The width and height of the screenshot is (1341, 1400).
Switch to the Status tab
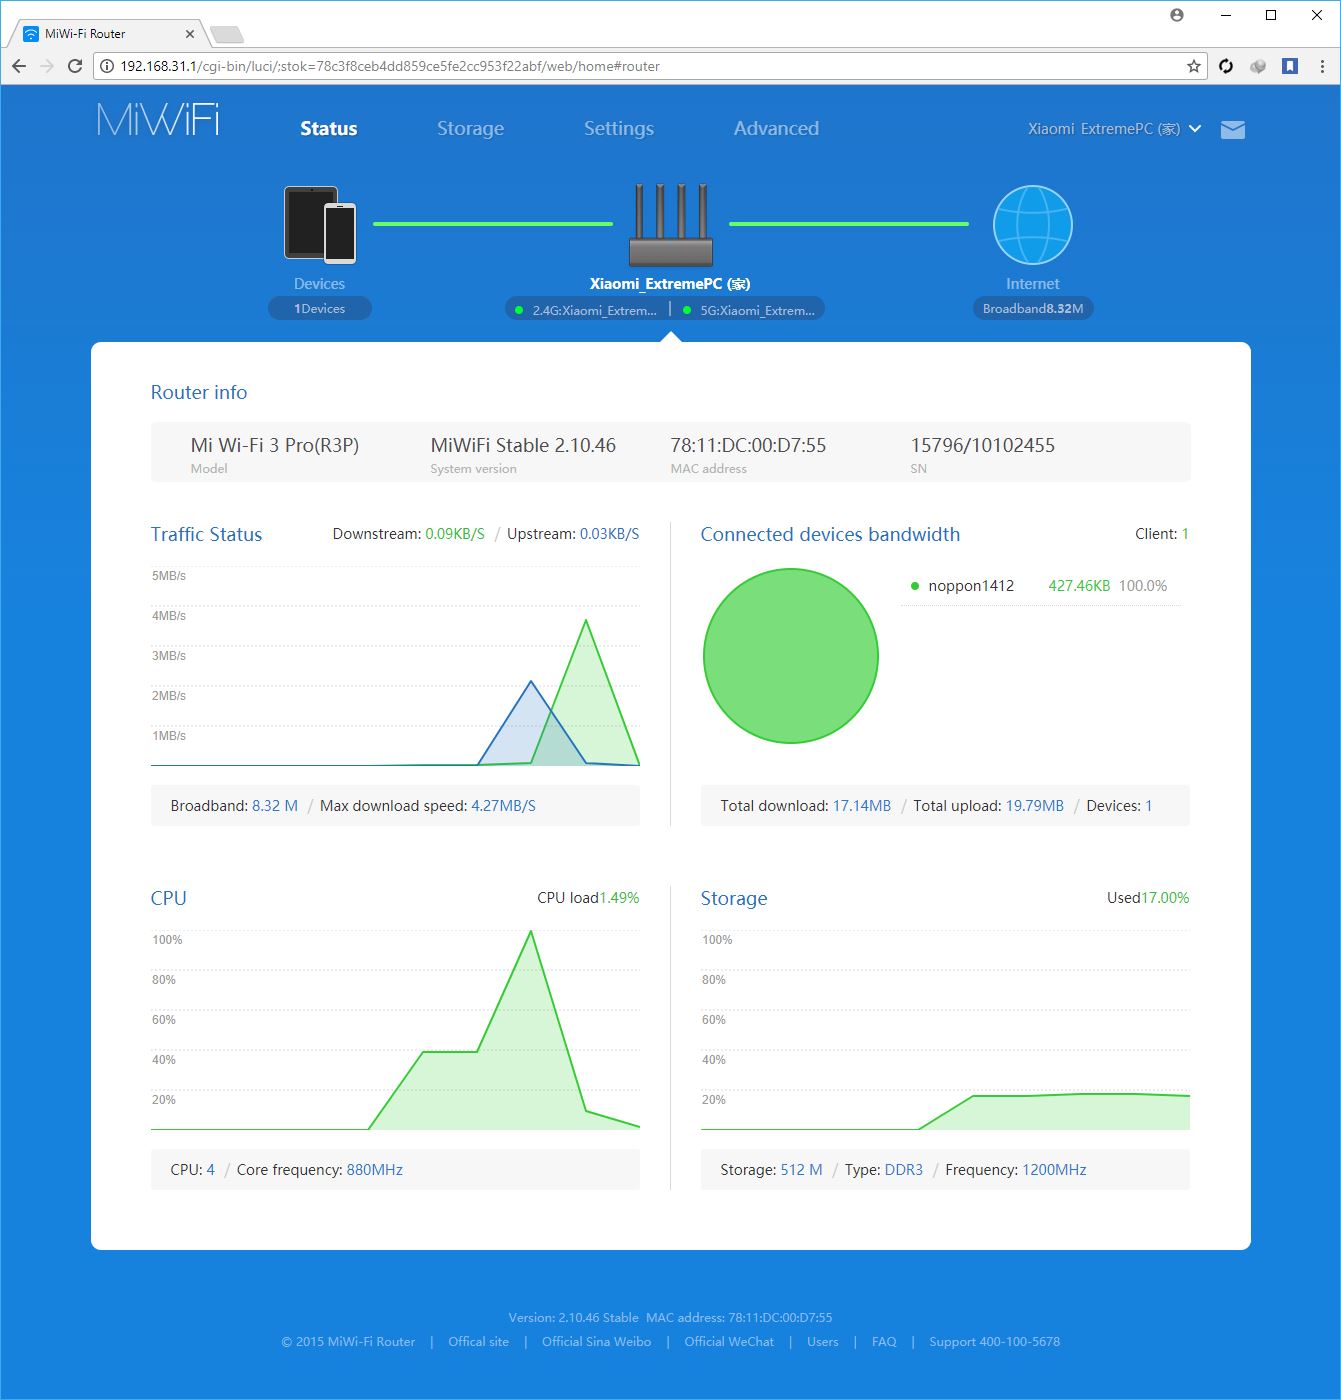tap(329, 128)
